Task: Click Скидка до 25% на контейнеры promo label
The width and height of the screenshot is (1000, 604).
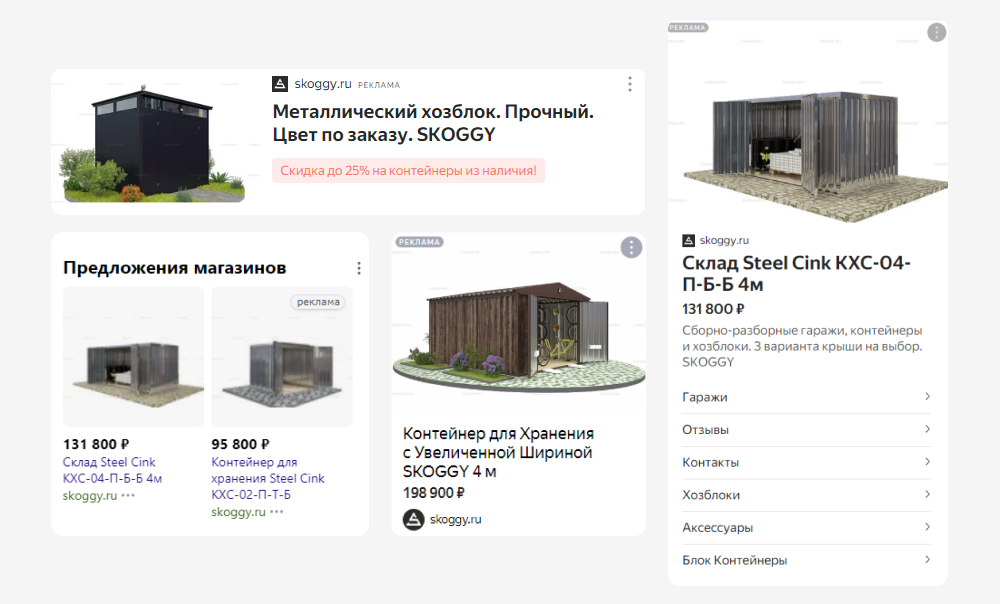Action: (408, 170)
